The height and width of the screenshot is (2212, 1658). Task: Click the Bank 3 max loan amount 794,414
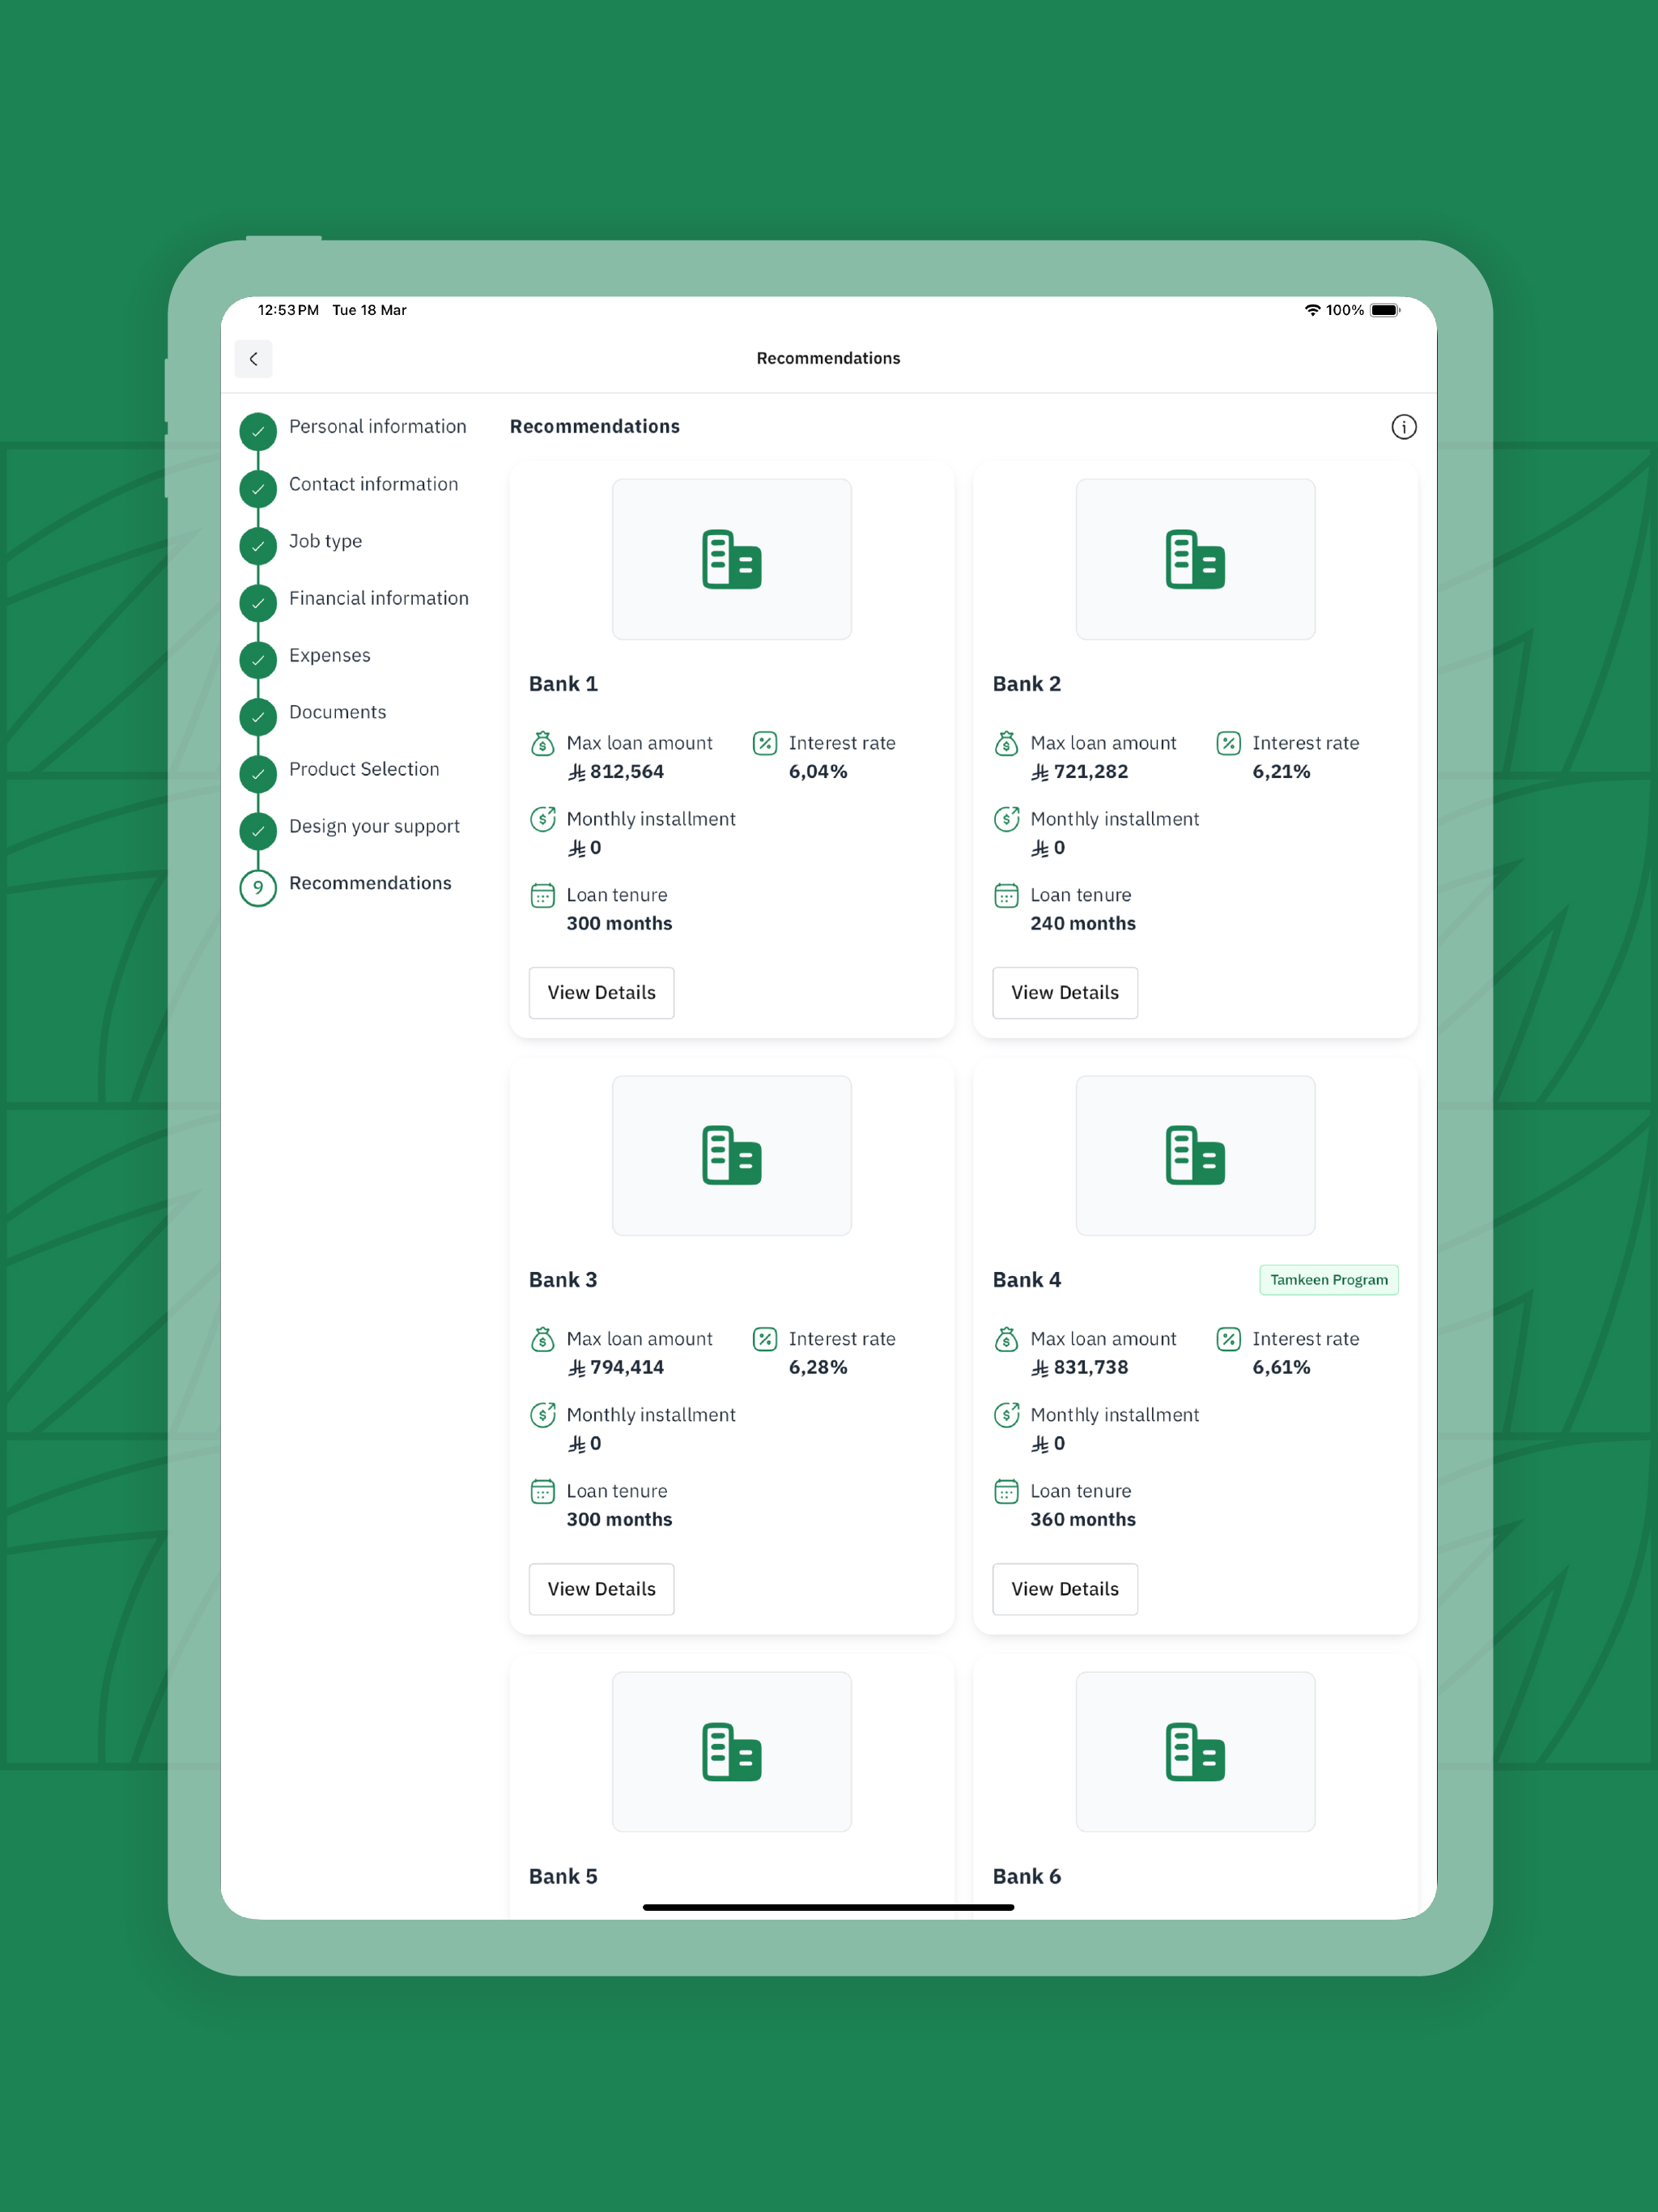coord(616,1368)
